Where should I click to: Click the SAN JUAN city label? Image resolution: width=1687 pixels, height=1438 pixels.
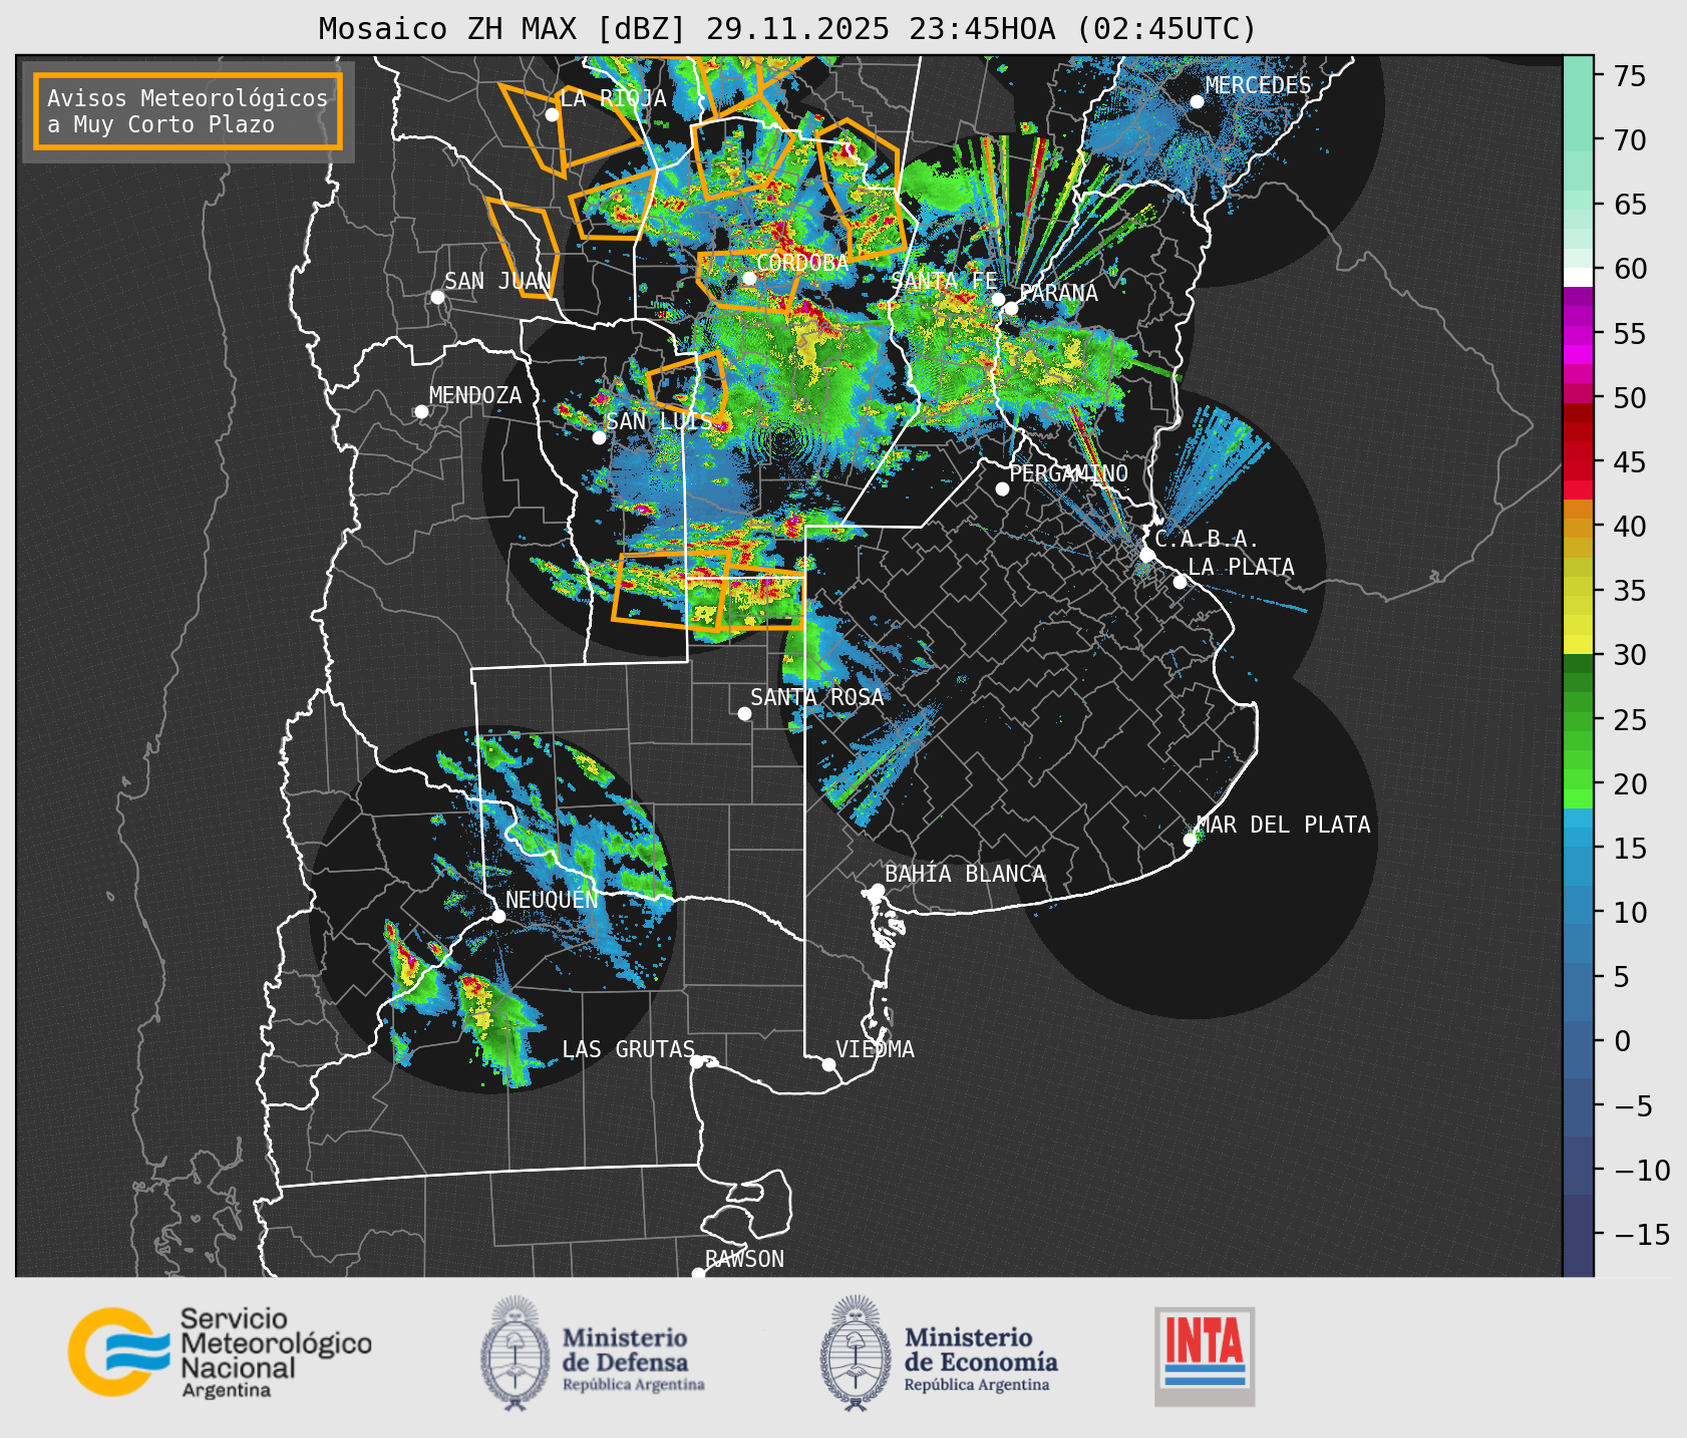pos(497,281)
